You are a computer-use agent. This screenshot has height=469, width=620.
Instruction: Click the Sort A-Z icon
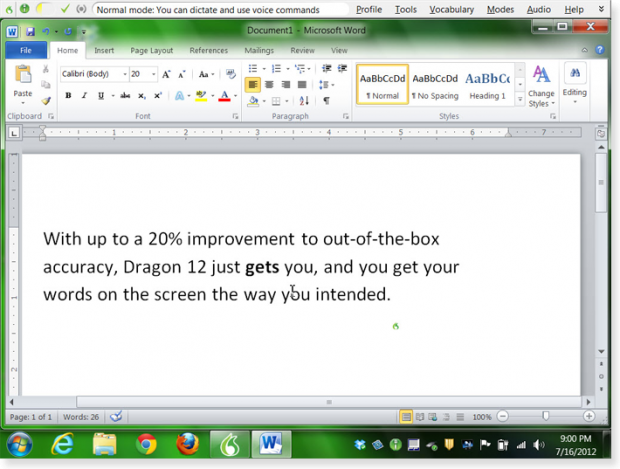click(x=304, y=101)
